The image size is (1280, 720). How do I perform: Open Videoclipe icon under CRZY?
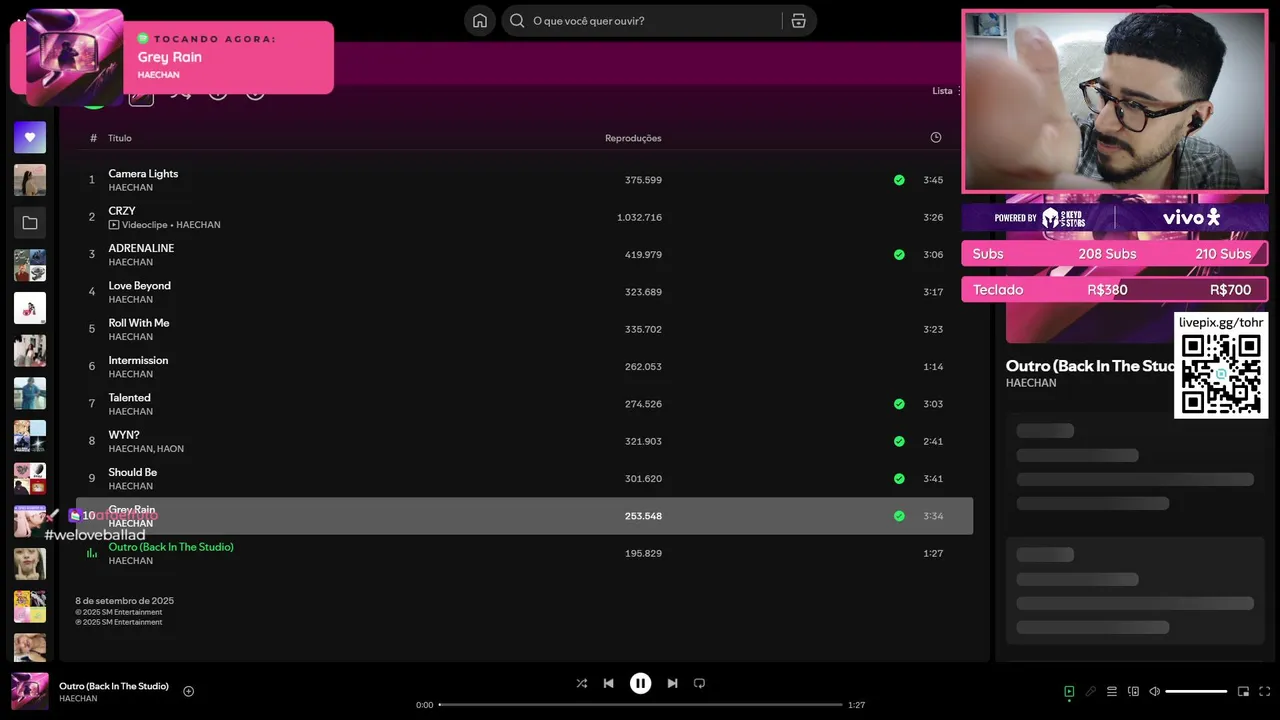click(x=114, y=225)
